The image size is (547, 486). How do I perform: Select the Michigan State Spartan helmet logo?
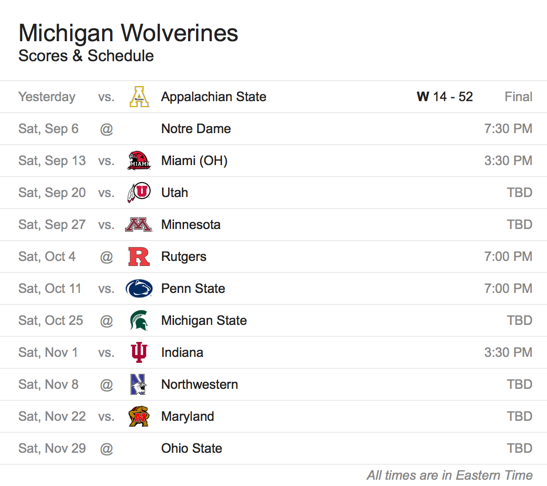139,321
